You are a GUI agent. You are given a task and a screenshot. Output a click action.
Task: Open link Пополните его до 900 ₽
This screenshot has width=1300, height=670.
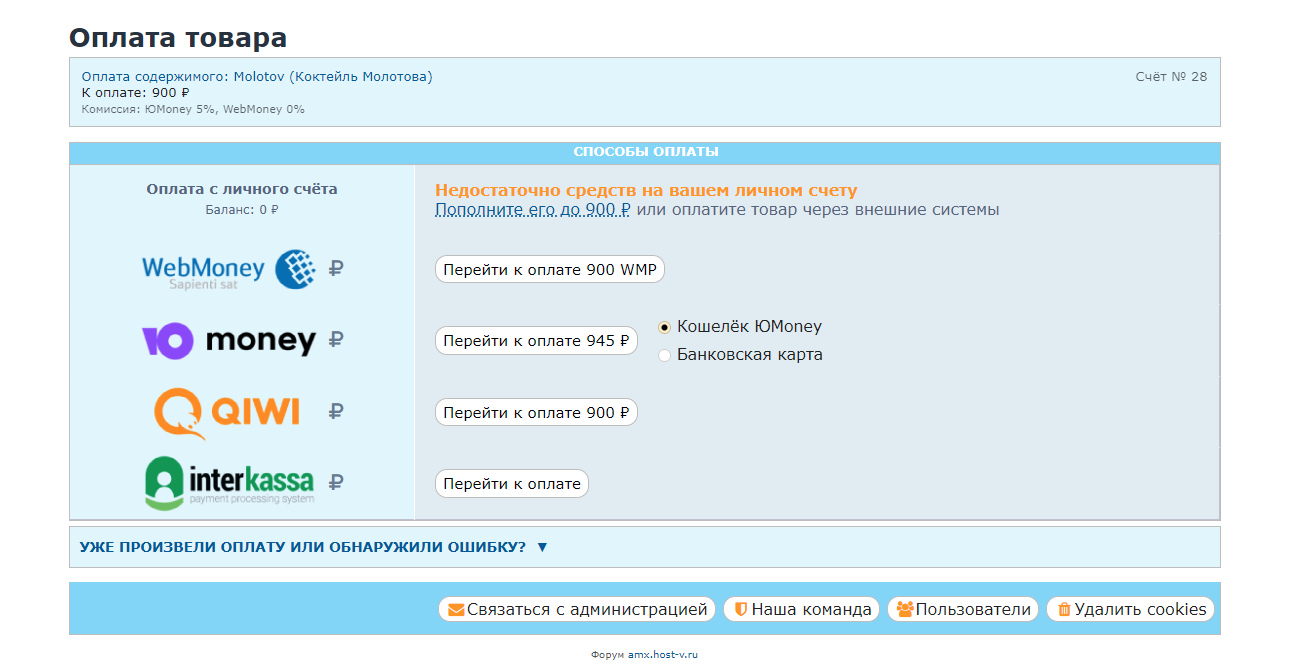pos(532,210)
